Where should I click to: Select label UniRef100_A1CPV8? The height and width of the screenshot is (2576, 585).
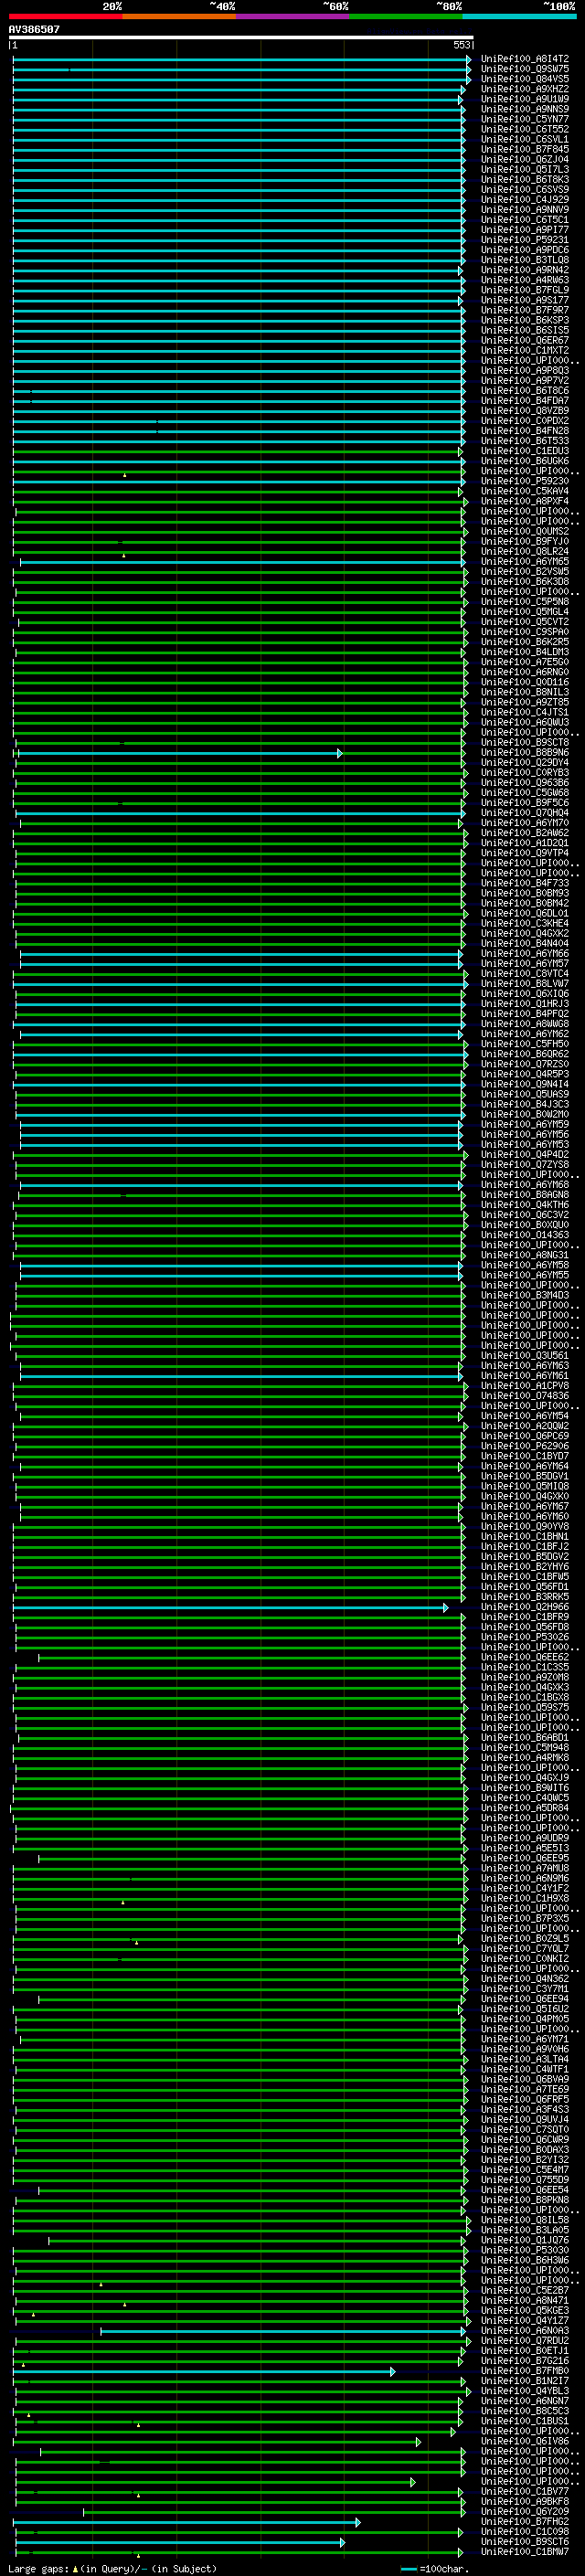click(x=524, y=1386)
